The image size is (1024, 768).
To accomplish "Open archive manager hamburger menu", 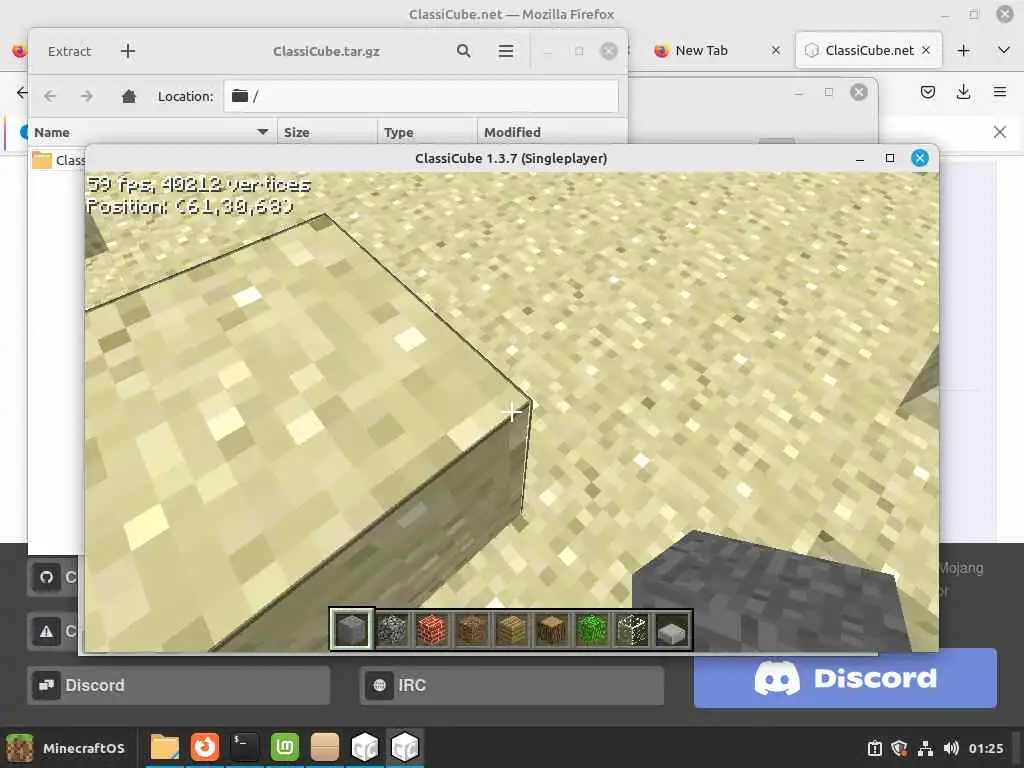I will tap(505, 51).
